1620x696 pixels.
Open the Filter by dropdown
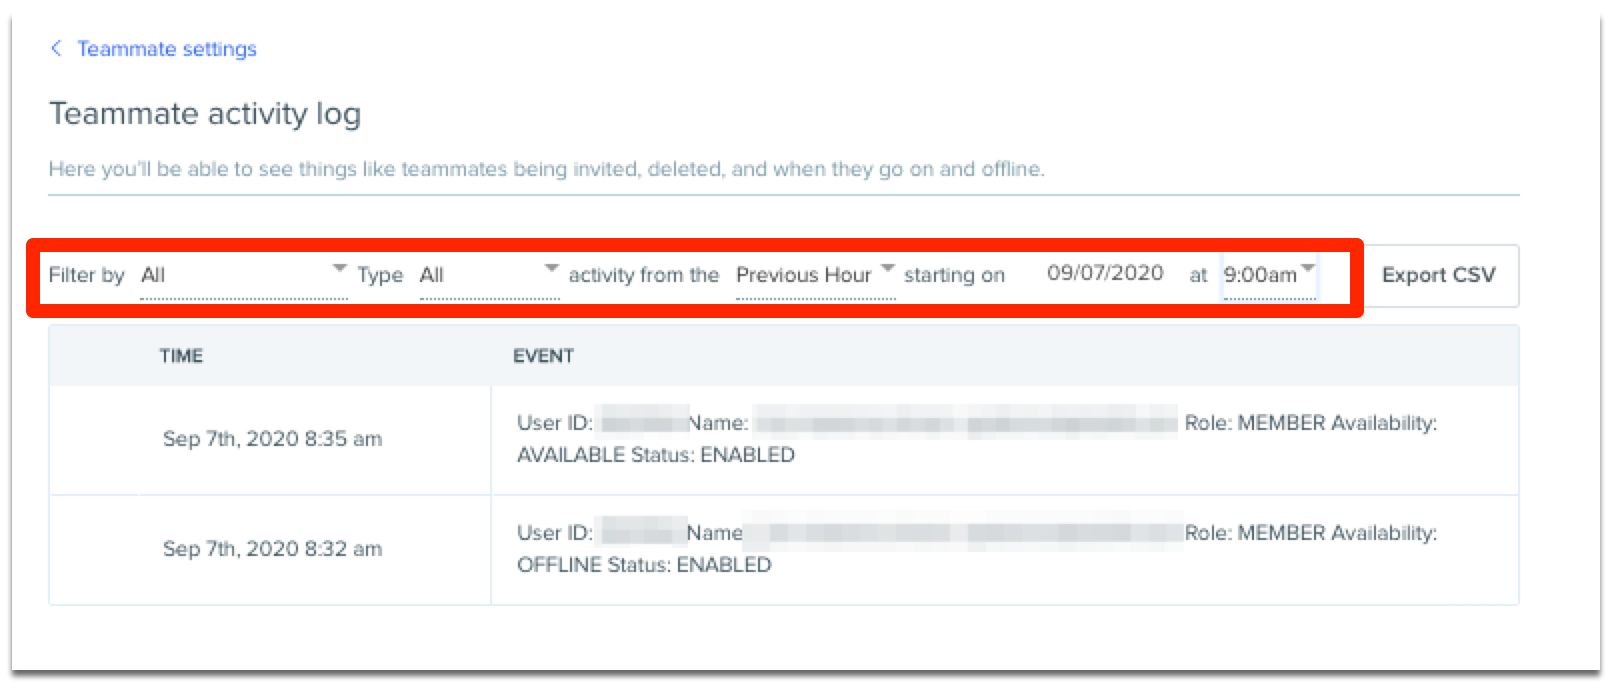click(244, 275)
